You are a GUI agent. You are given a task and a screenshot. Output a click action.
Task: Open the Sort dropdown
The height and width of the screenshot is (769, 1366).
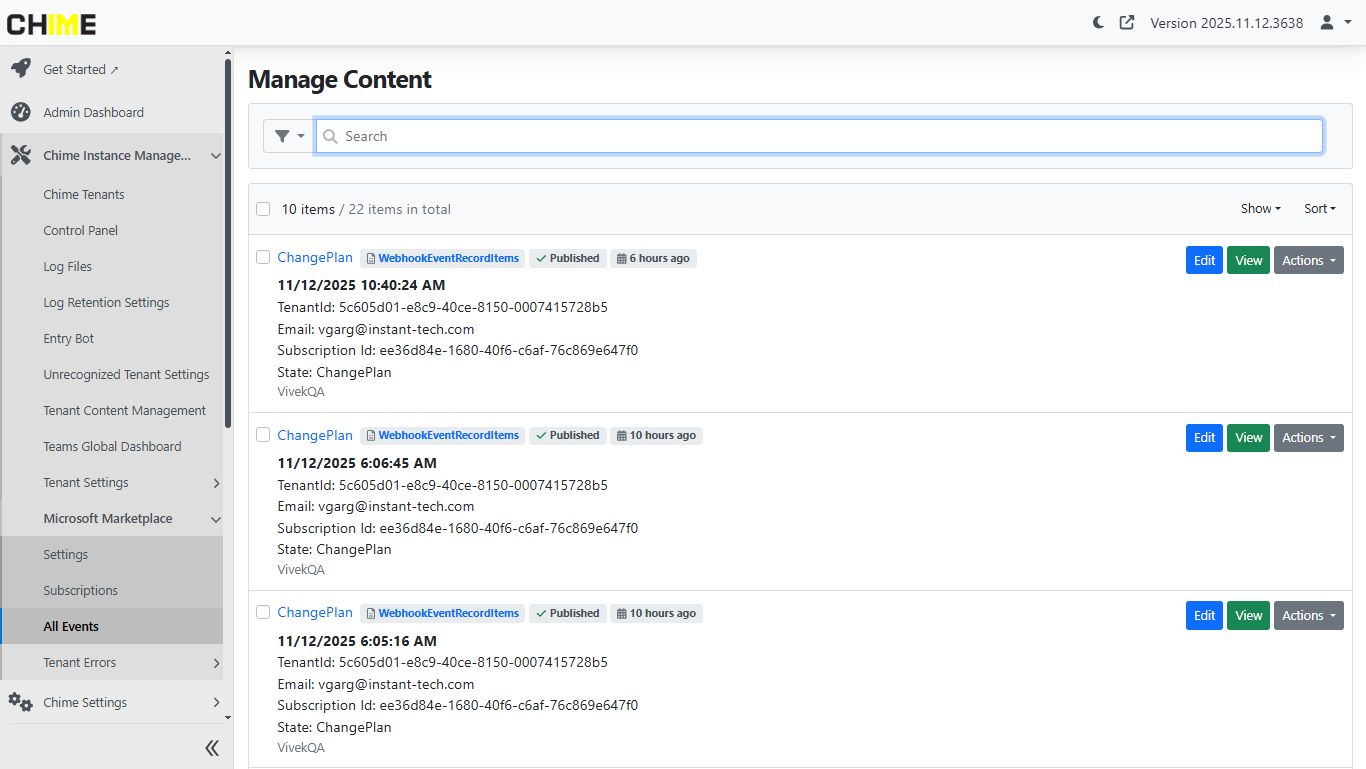(1319, 209)
